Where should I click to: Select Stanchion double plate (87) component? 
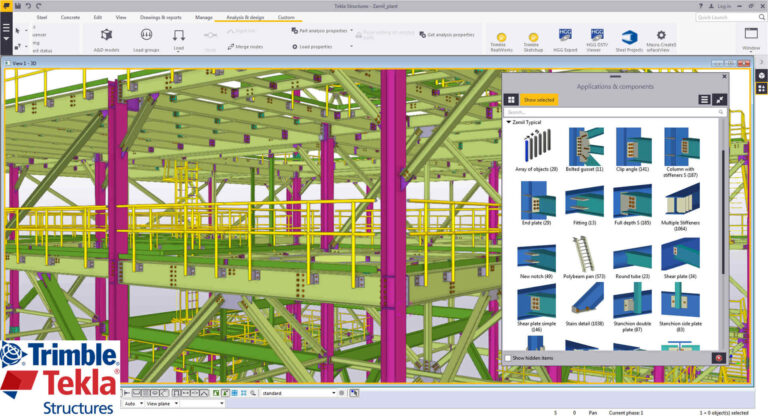632,309
